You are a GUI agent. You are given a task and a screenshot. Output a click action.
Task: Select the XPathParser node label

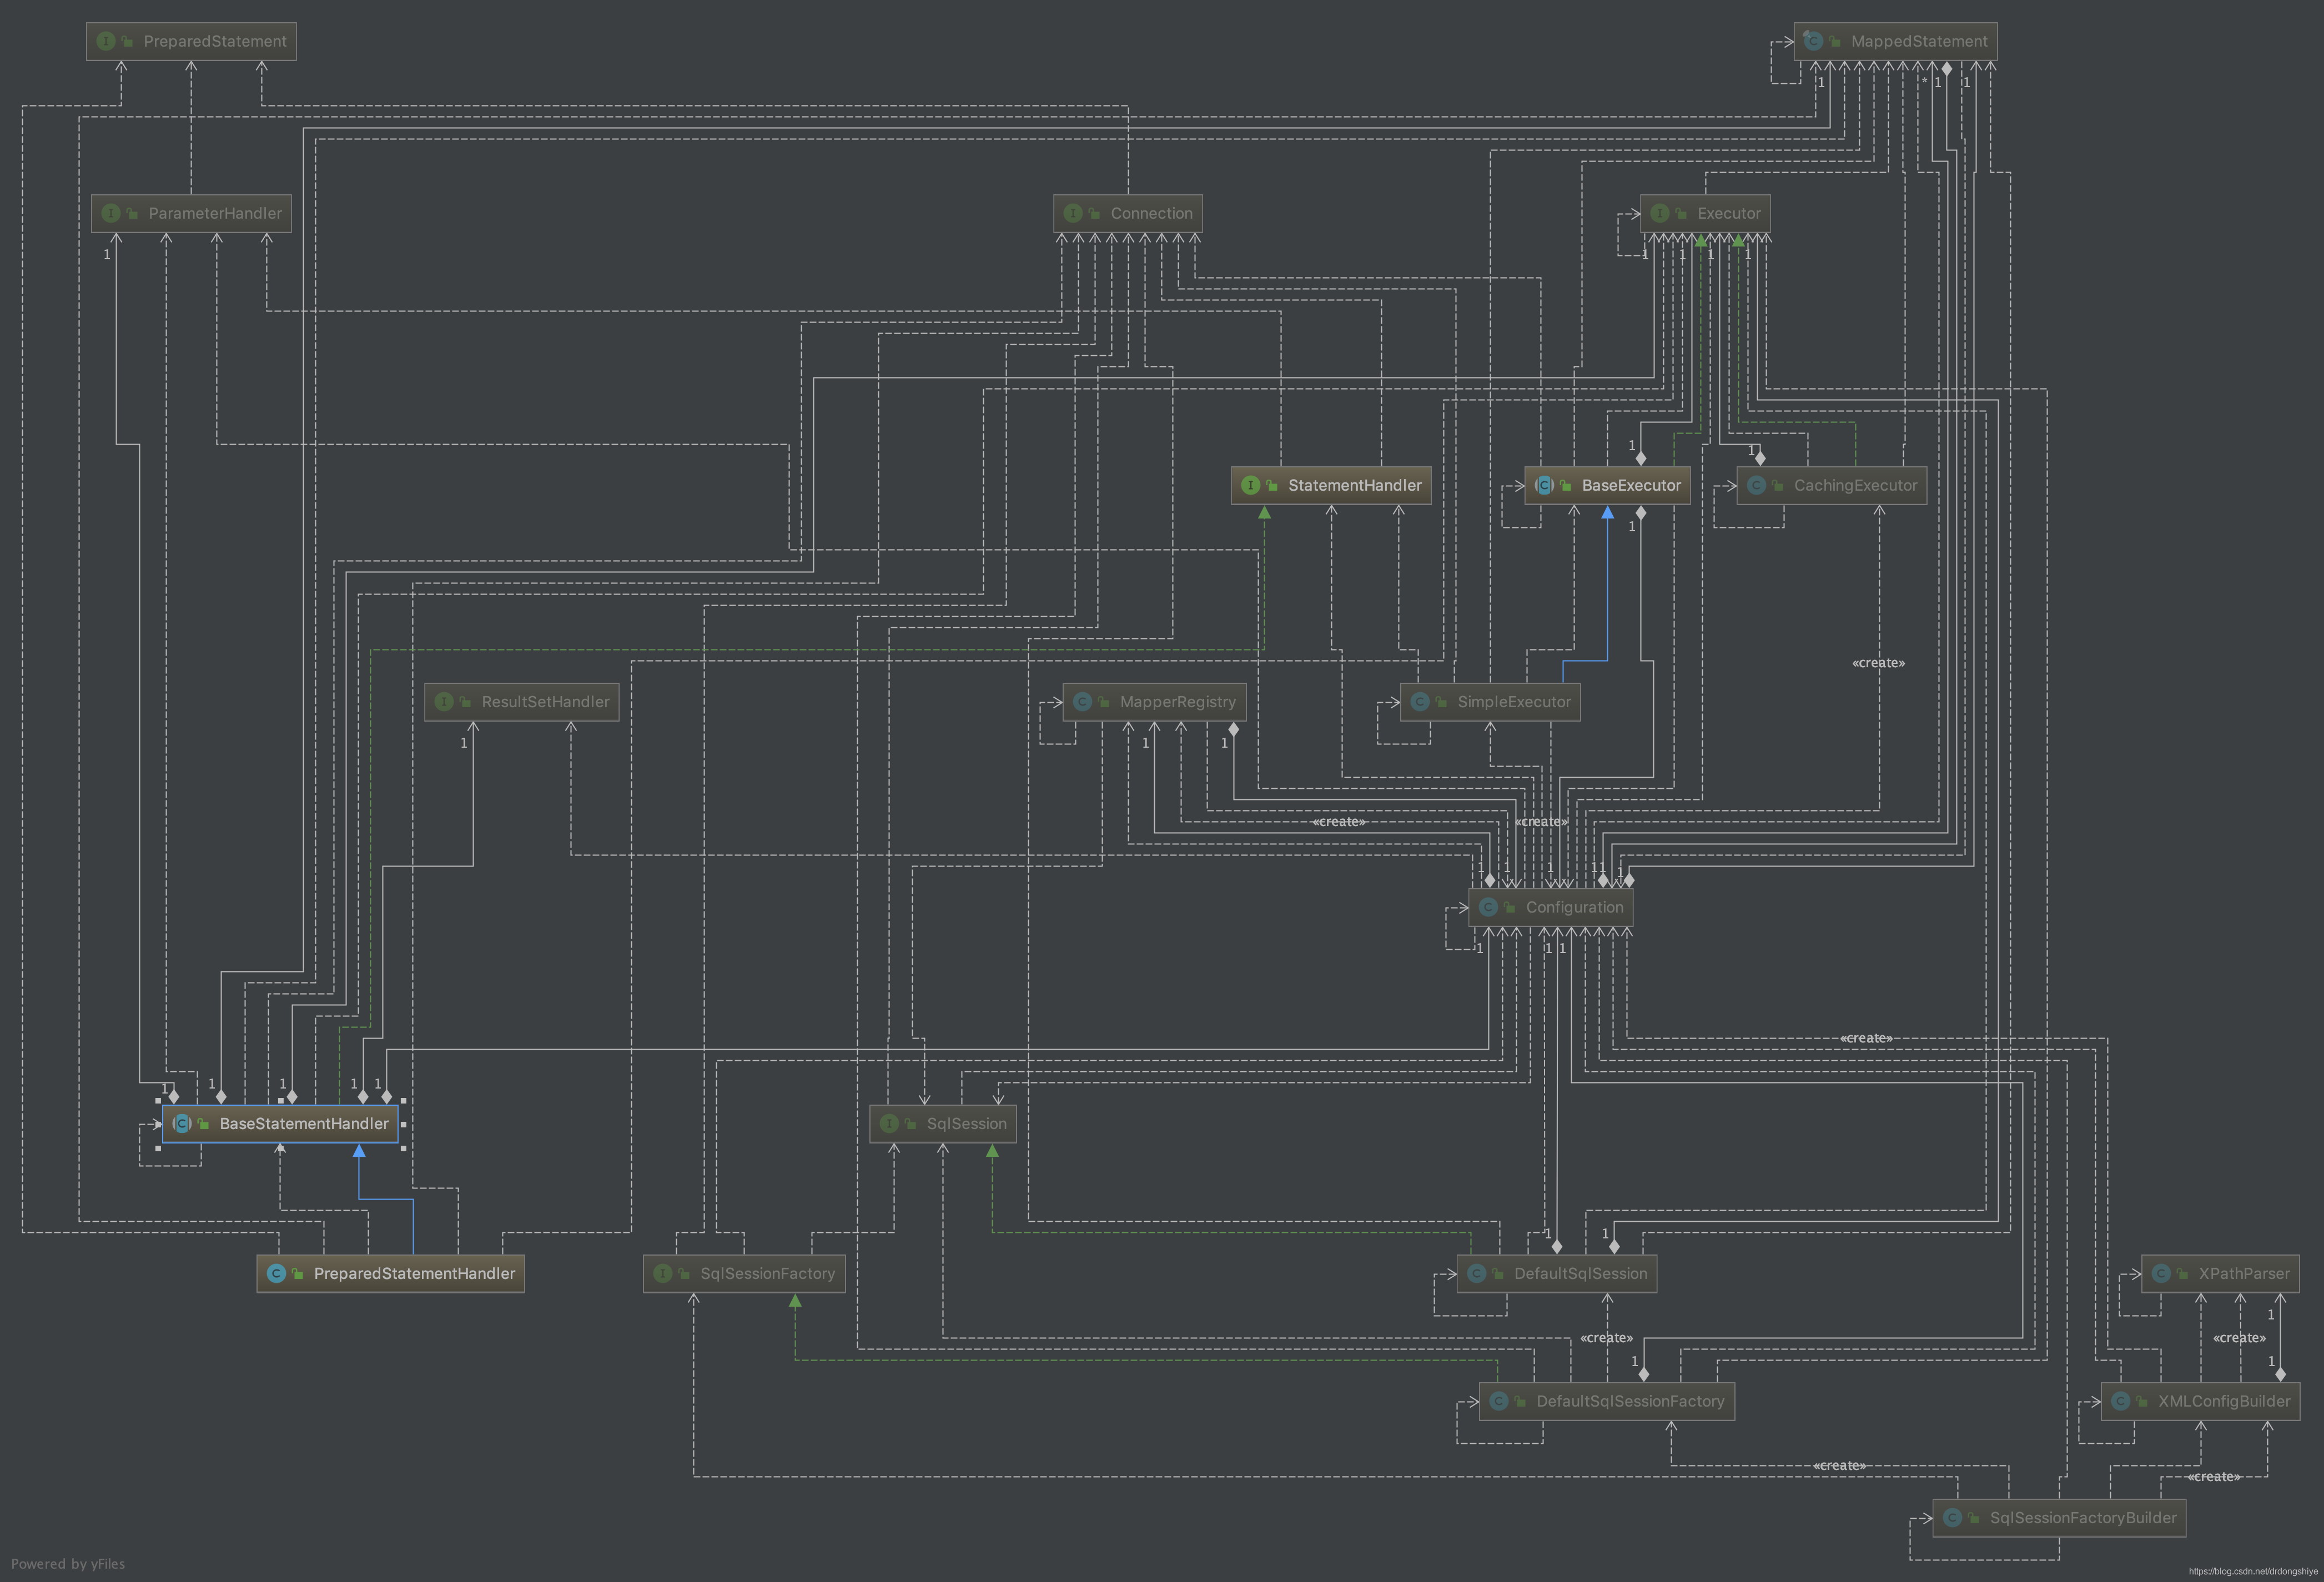[2244, 1273]
